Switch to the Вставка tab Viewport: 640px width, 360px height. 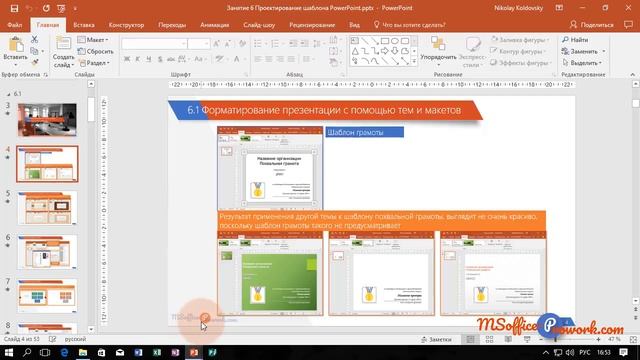[84, 25]
